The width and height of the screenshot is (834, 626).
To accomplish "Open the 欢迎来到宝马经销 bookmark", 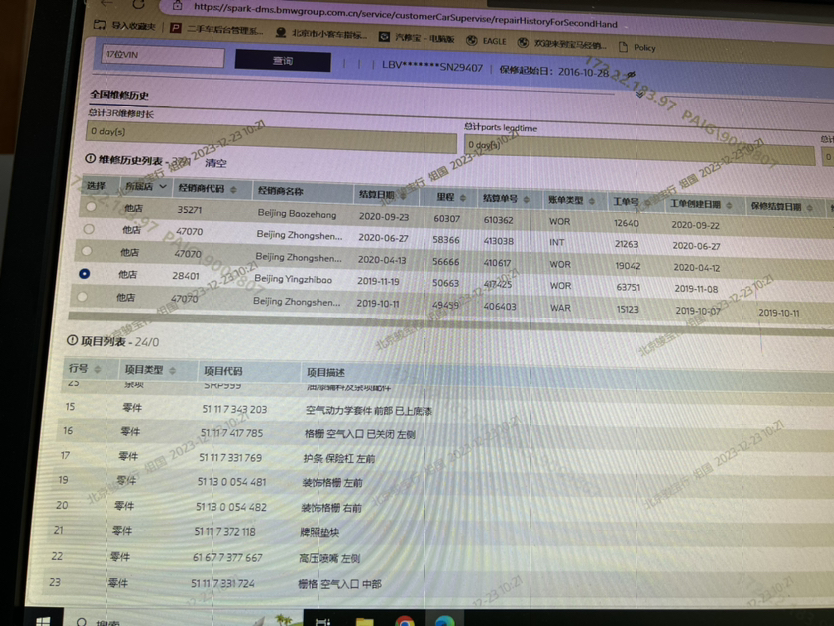I will pyautogui.click(x=563, y=44).
